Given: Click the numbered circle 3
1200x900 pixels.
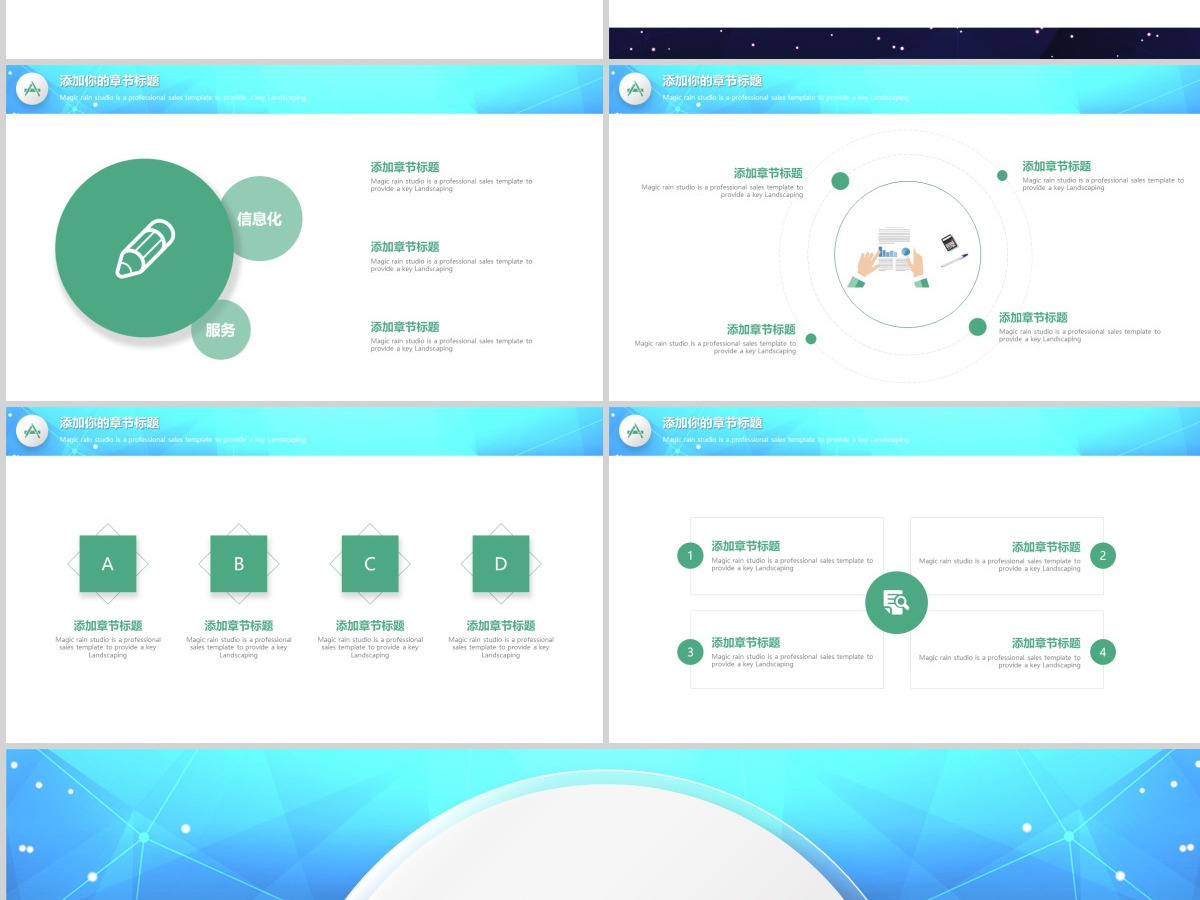Looking at the screenshot, I should (x=690, y=653).
